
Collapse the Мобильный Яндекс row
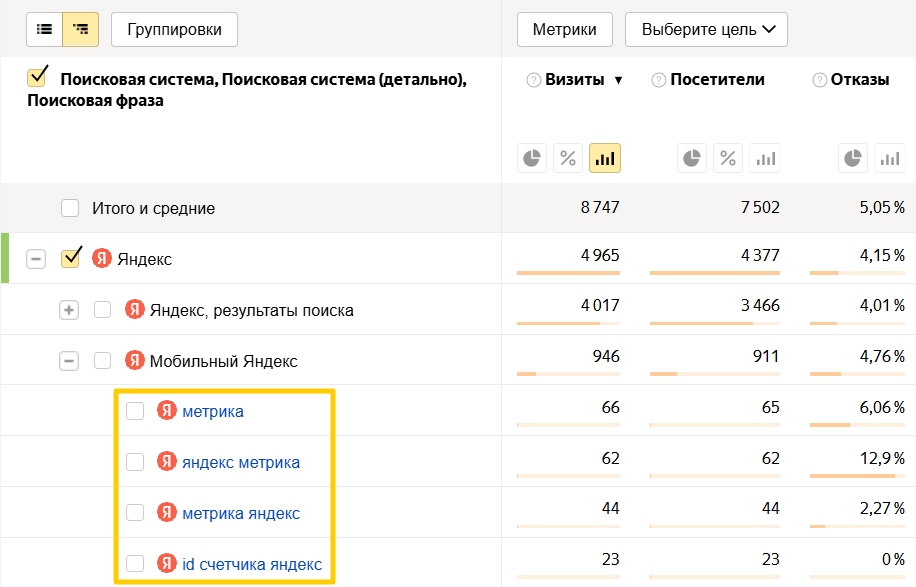pos(69,361)
